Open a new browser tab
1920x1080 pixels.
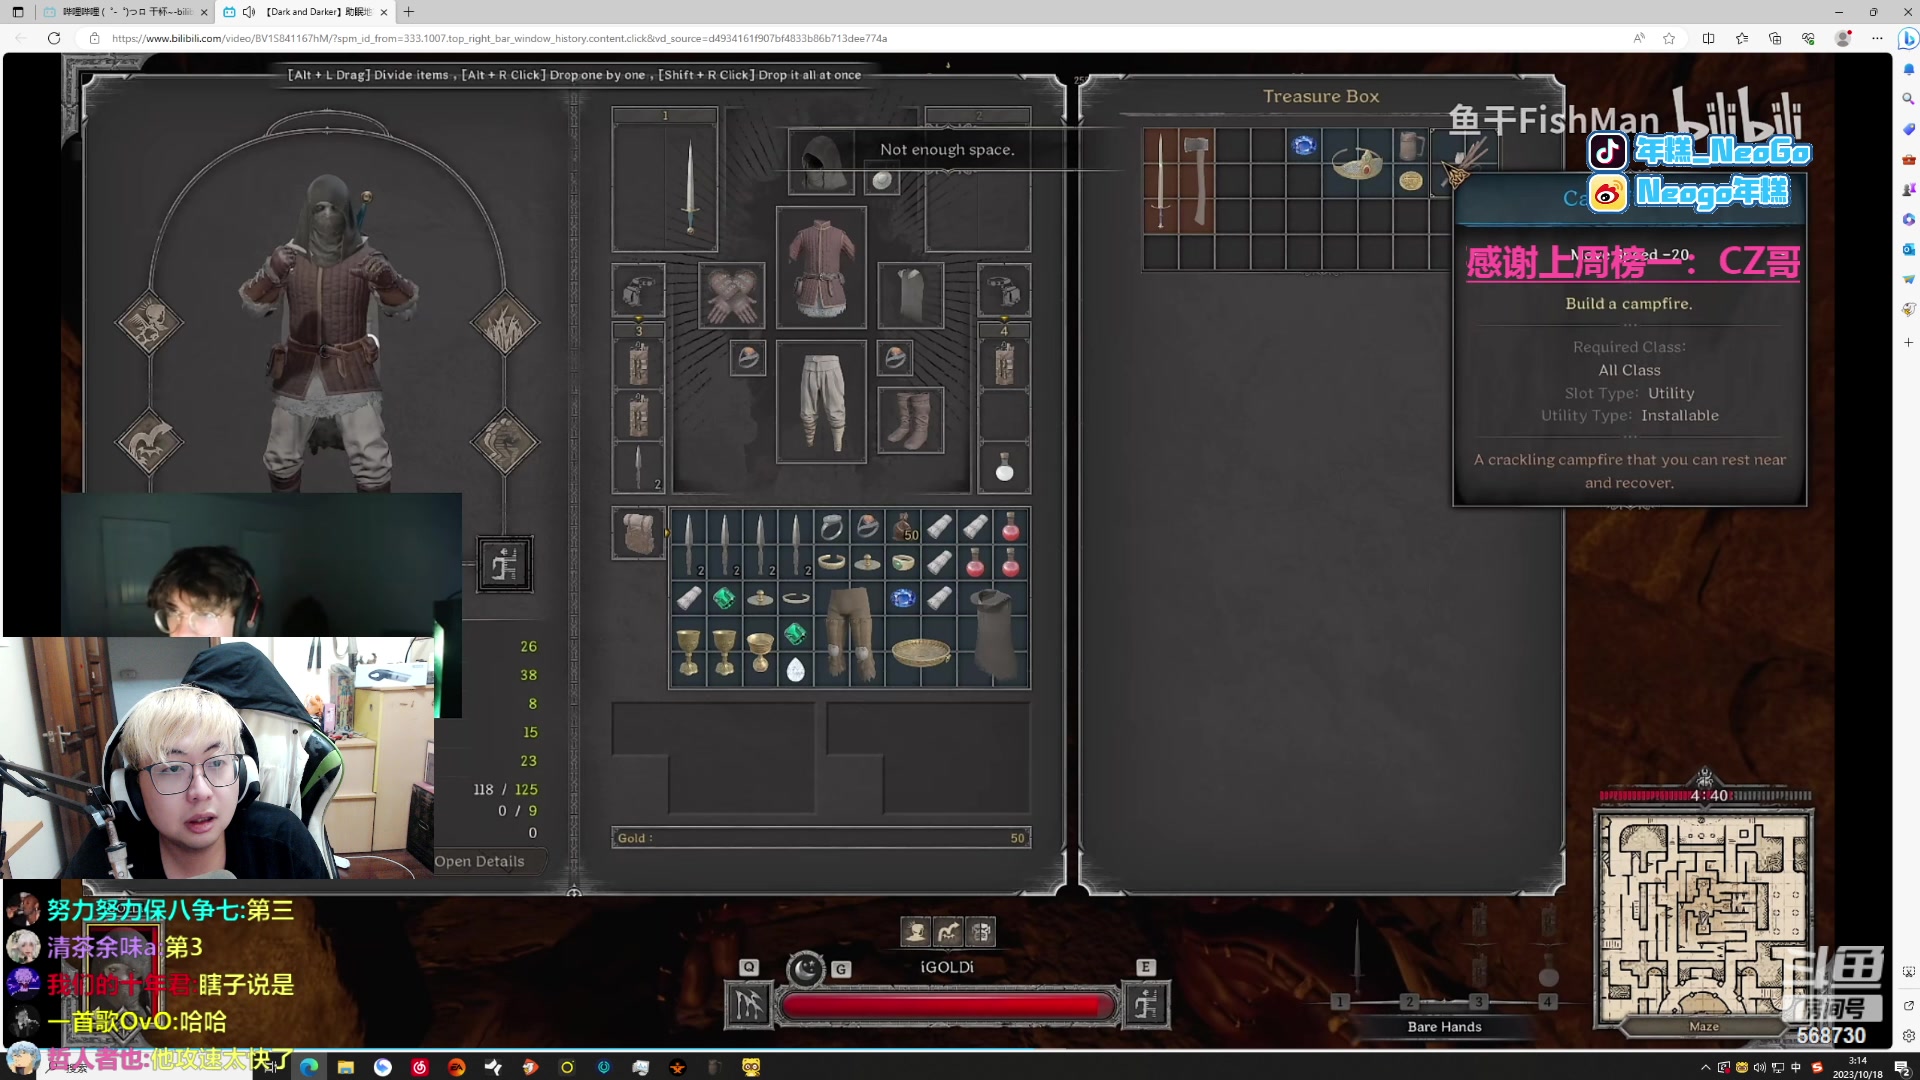409,12
